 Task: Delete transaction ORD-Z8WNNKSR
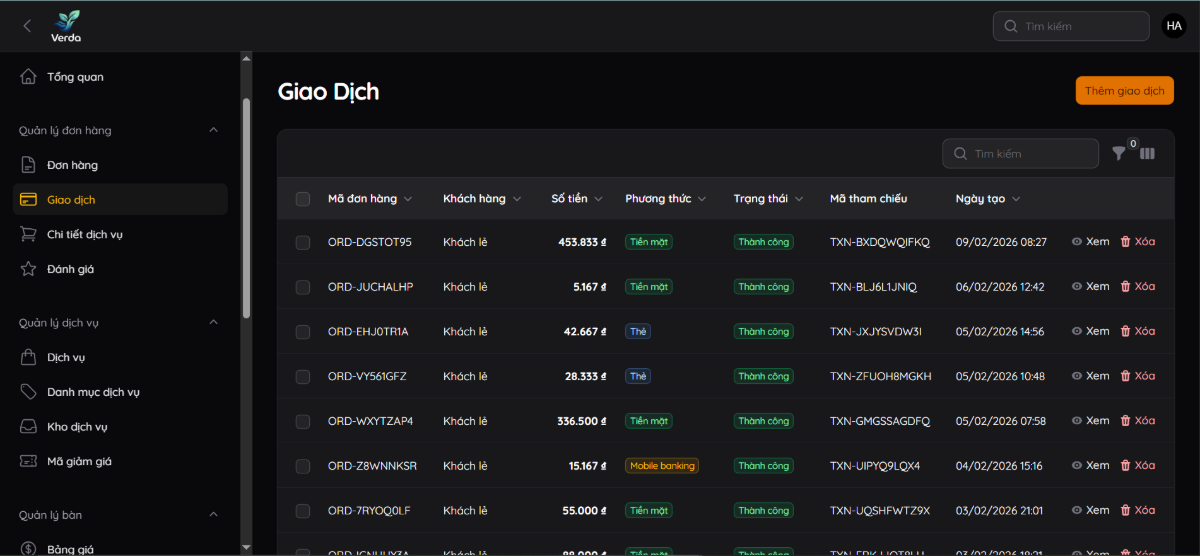pos(1137,465)
